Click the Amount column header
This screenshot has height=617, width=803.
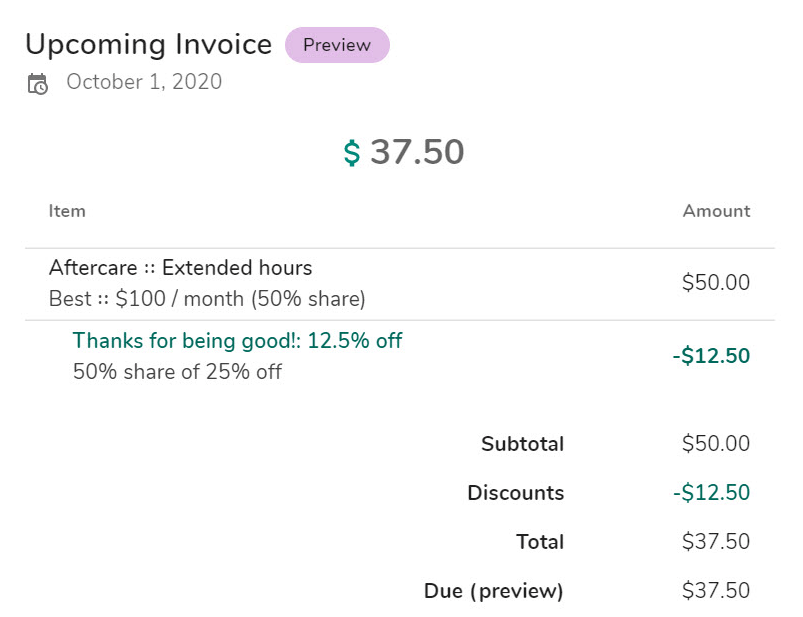(716, 211)
